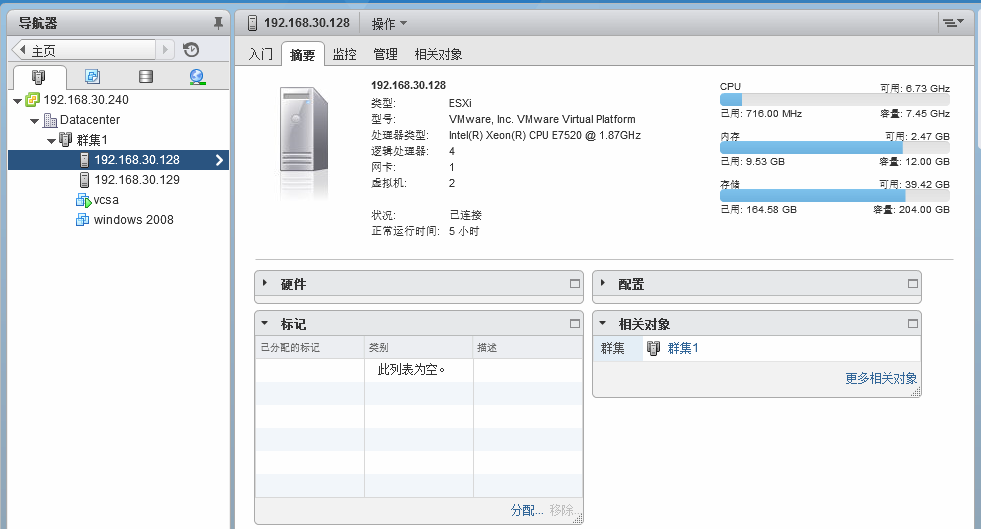Click the host icon in the title bar

(x=253, y=23)
